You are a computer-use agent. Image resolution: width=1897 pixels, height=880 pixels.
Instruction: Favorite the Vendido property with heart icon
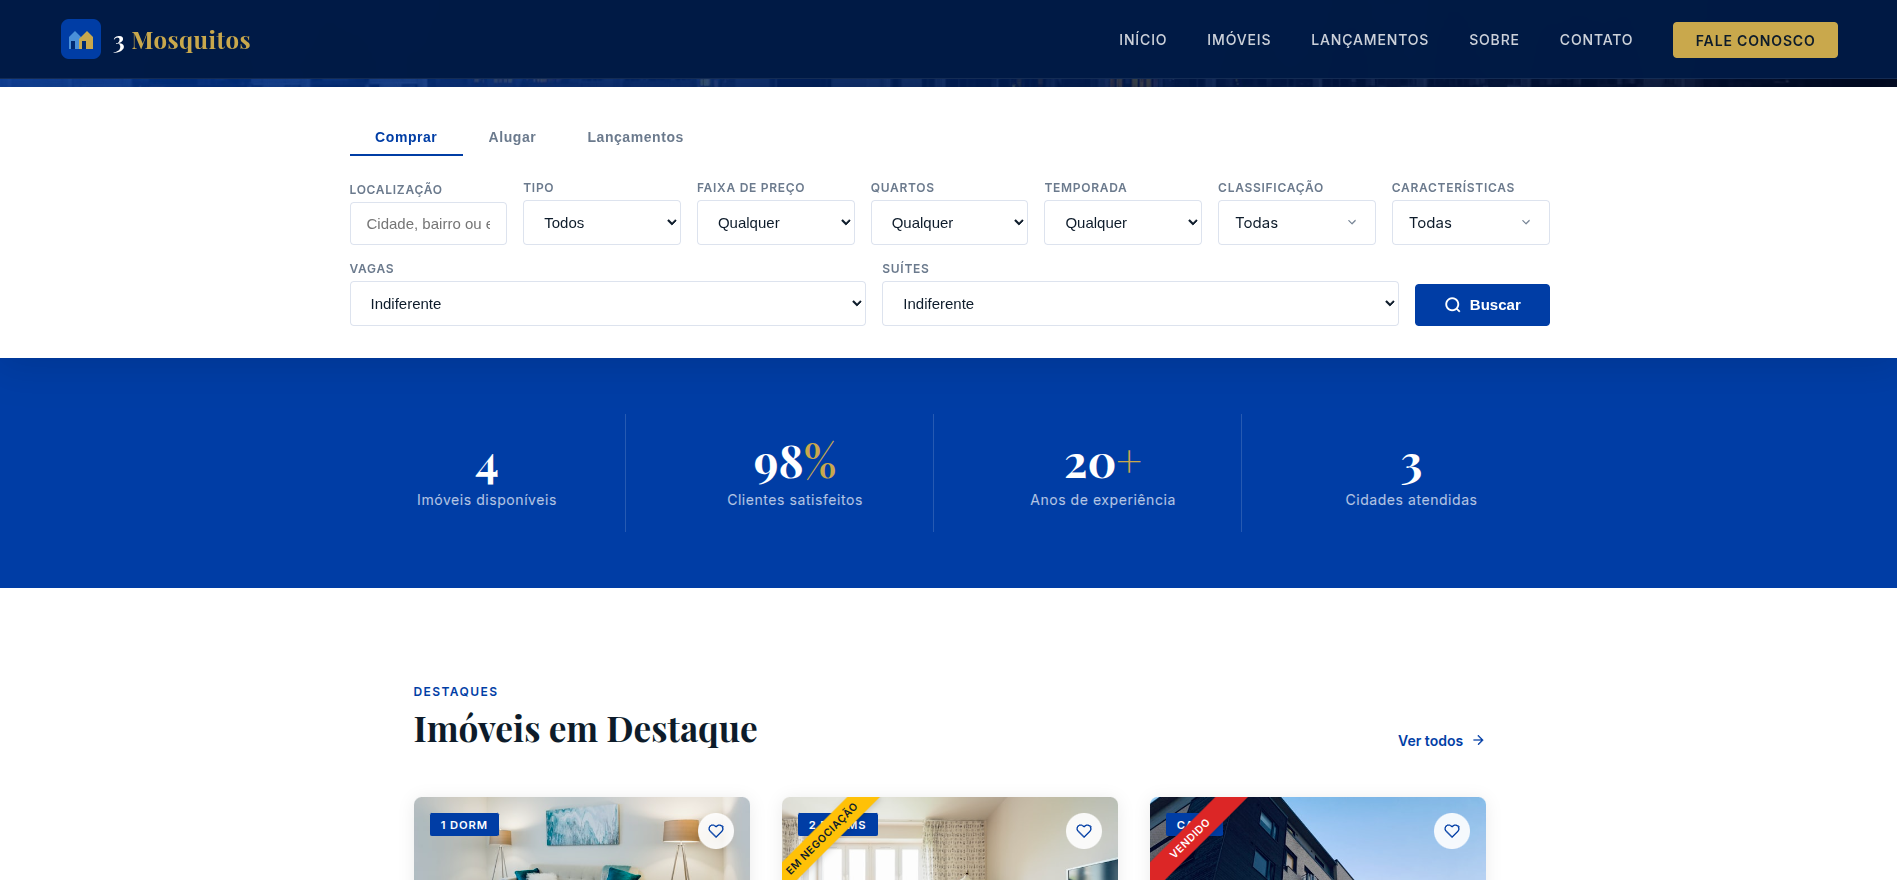coord(1452,831)
